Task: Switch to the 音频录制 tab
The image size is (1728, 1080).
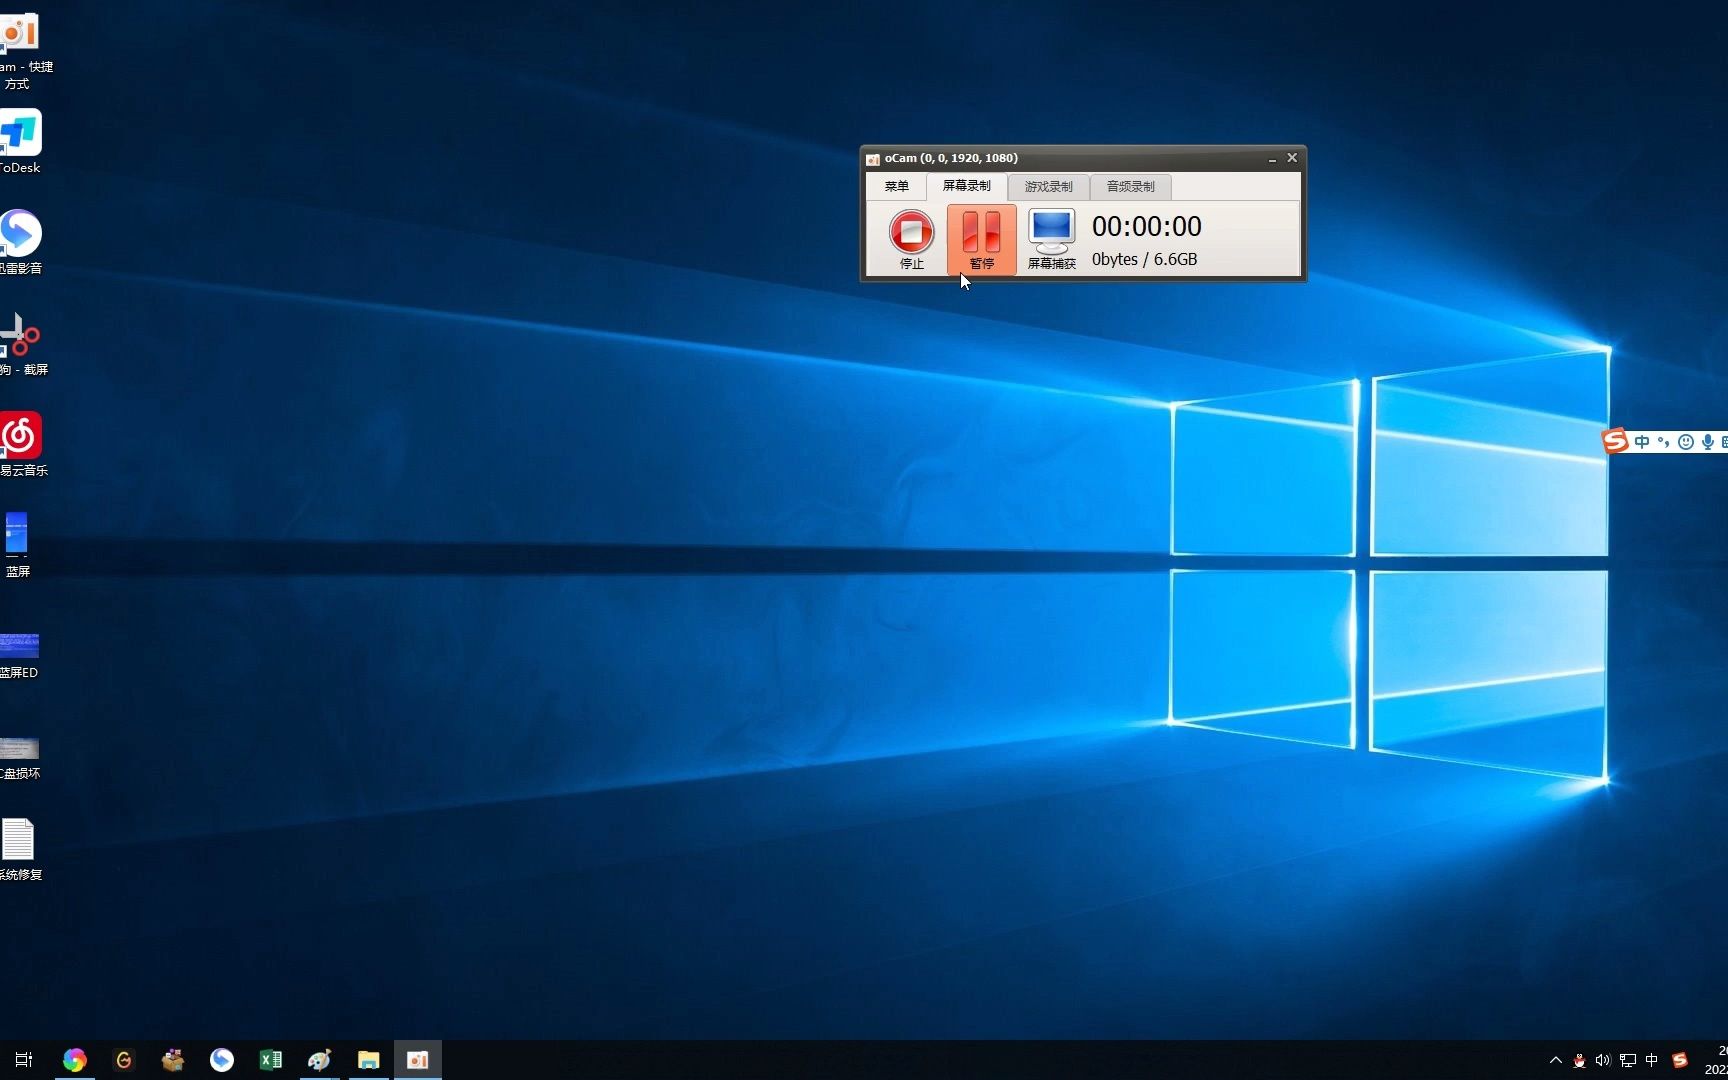Action: point(1130,187)
